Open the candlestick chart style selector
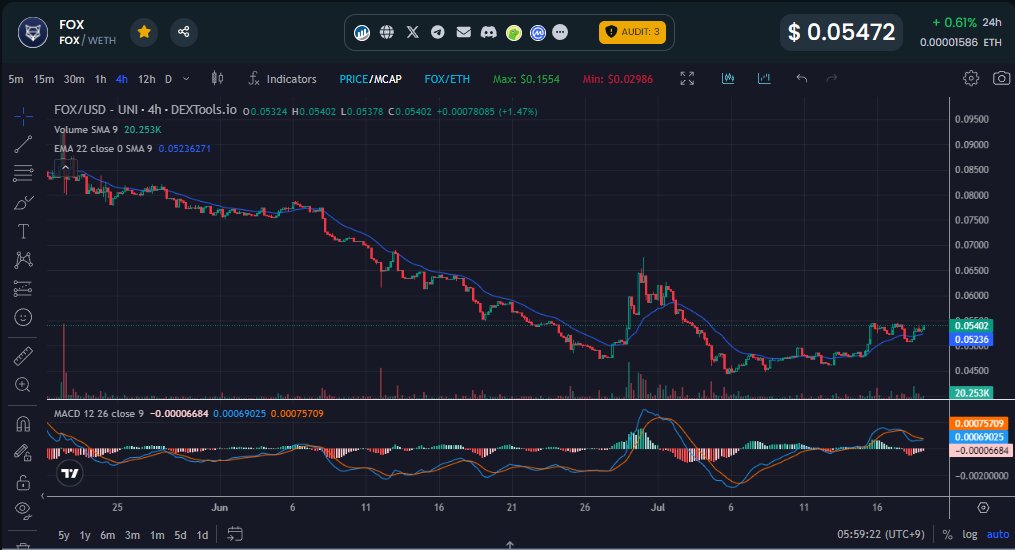The width and height of the screenshot is (1015, 550). tap(218, 78)
